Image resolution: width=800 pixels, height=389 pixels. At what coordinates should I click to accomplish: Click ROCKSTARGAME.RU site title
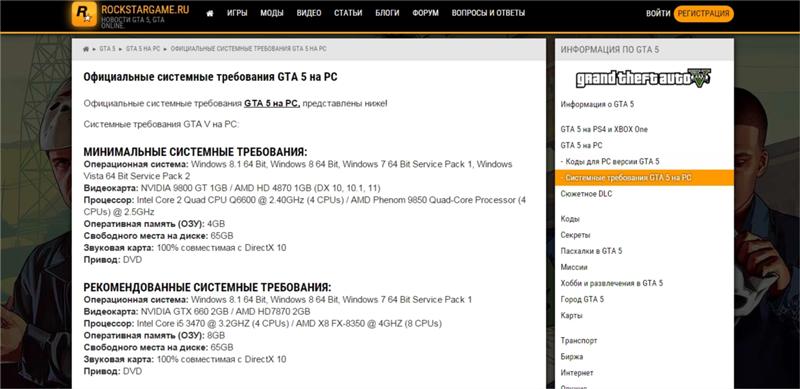[145, 9]
